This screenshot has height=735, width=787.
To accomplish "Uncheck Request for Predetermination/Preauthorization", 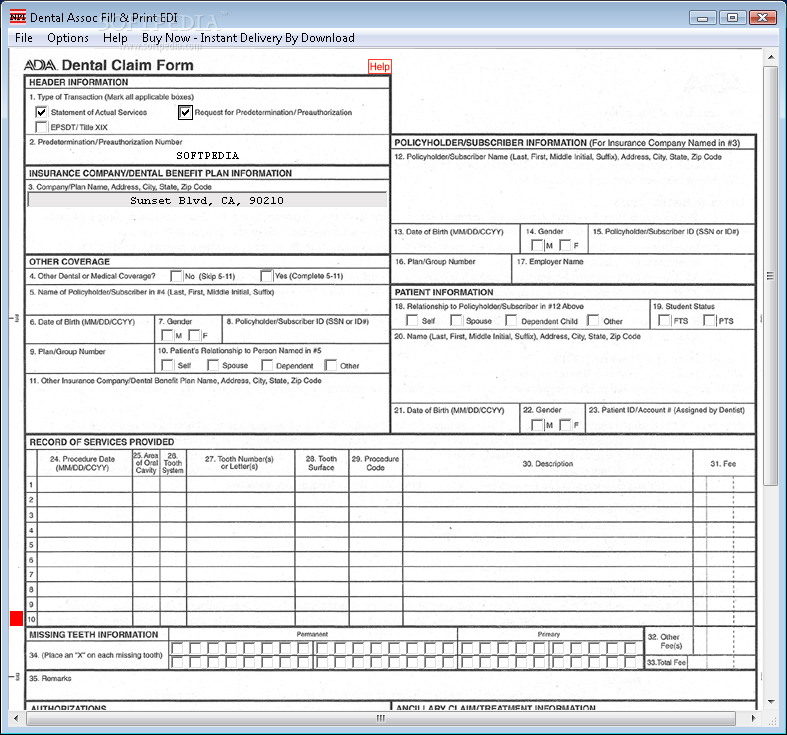I will pyautogui.click(x=185, y=112).
